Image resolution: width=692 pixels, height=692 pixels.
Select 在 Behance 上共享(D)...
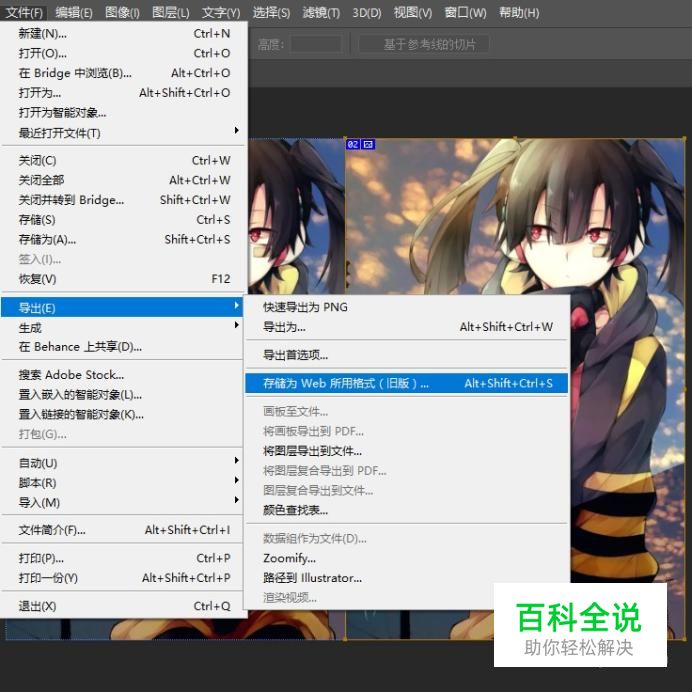(x=124, y=347)
